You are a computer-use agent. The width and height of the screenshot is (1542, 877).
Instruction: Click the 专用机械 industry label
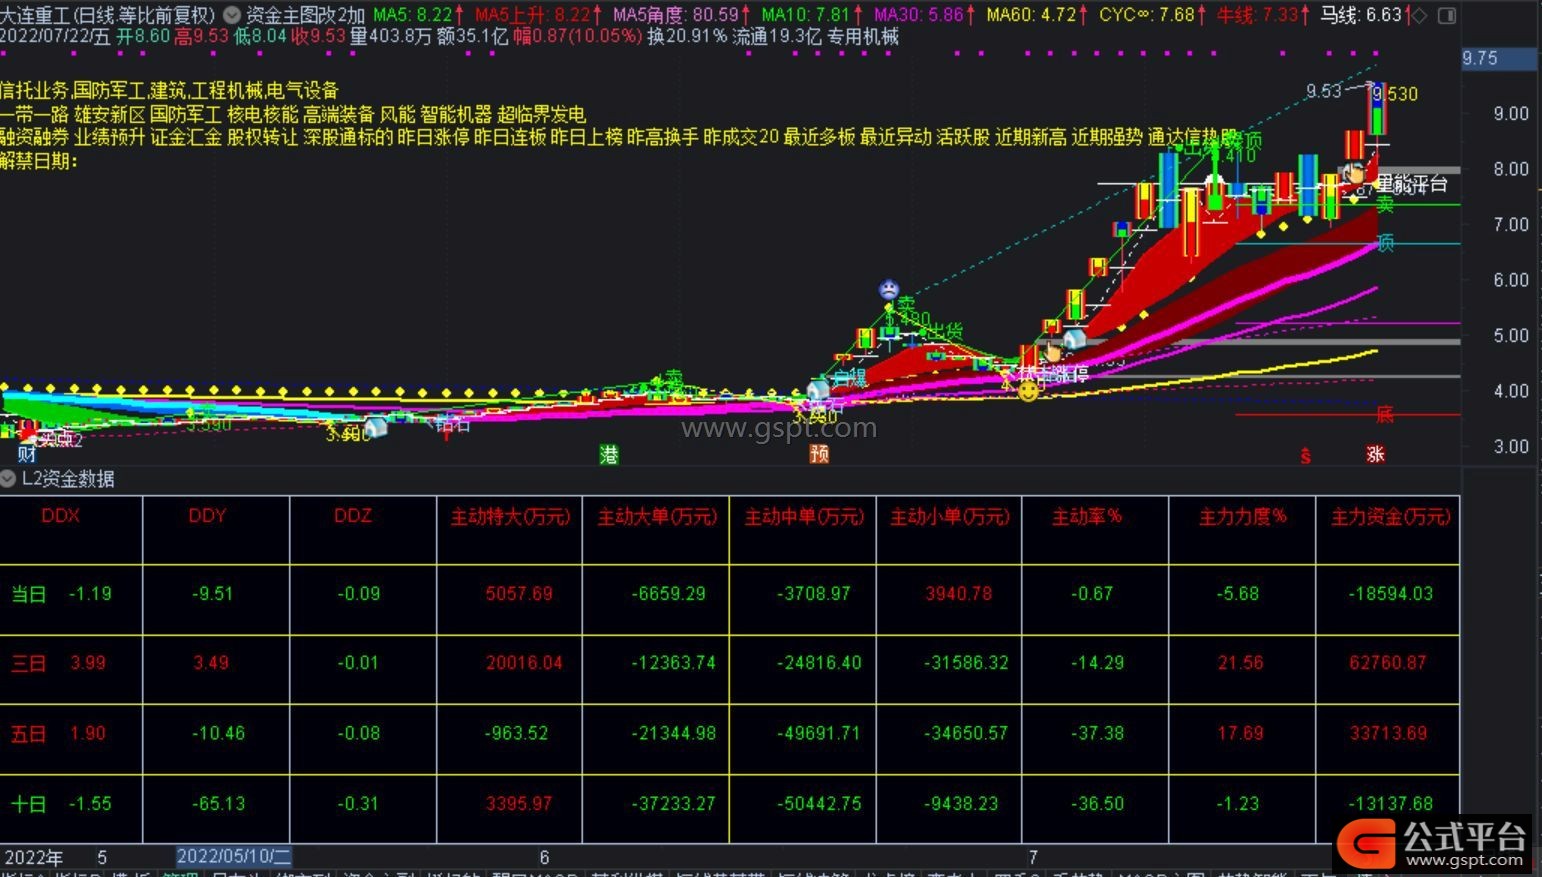pyautogui.click(x=863, y=37)
